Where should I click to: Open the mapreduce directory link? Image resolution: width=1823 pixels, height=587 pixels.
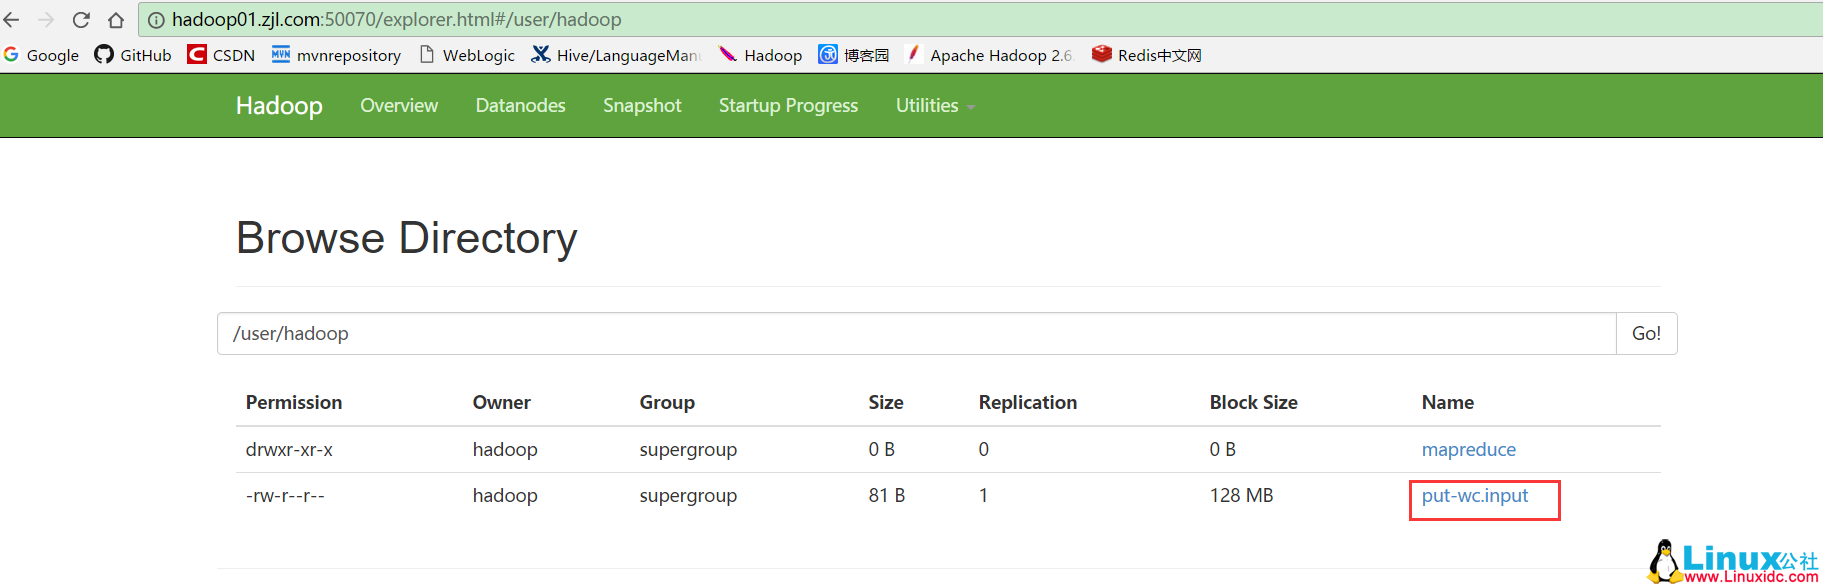(x=1468, y=449)
